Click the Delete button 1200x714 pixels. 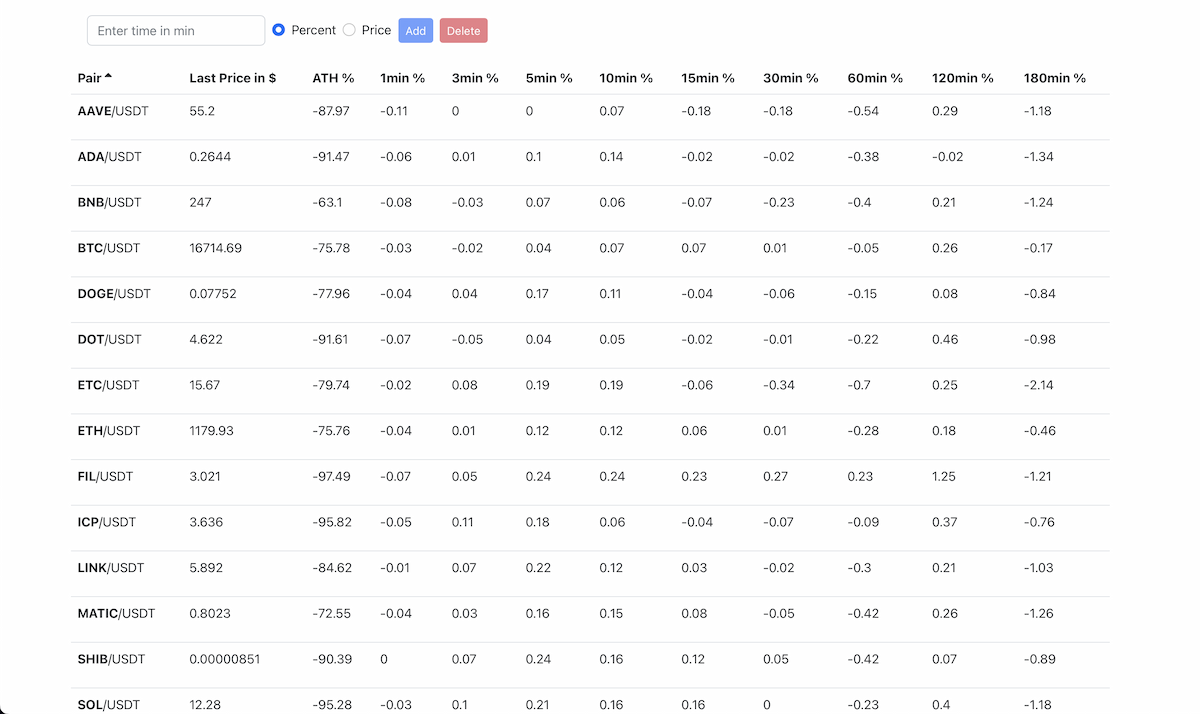[x=463, y=31]
